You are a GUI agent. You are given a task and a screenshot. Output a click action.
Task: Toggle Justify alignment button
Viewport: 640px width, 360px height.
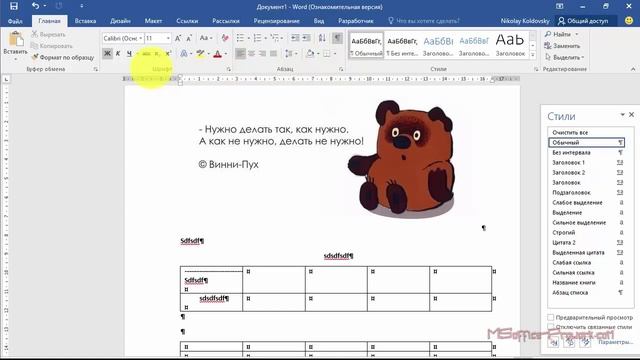coord(273,53)
